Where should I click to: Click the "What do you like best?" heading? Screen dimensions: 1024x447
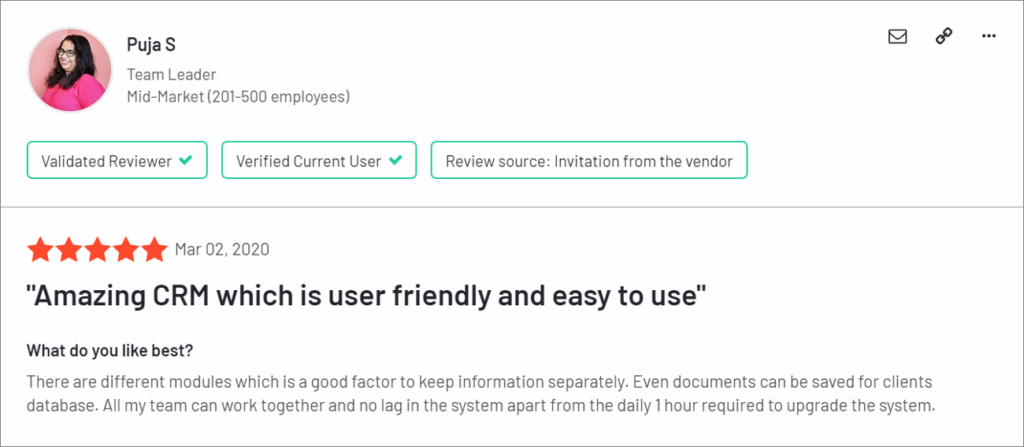pos(110,351)
